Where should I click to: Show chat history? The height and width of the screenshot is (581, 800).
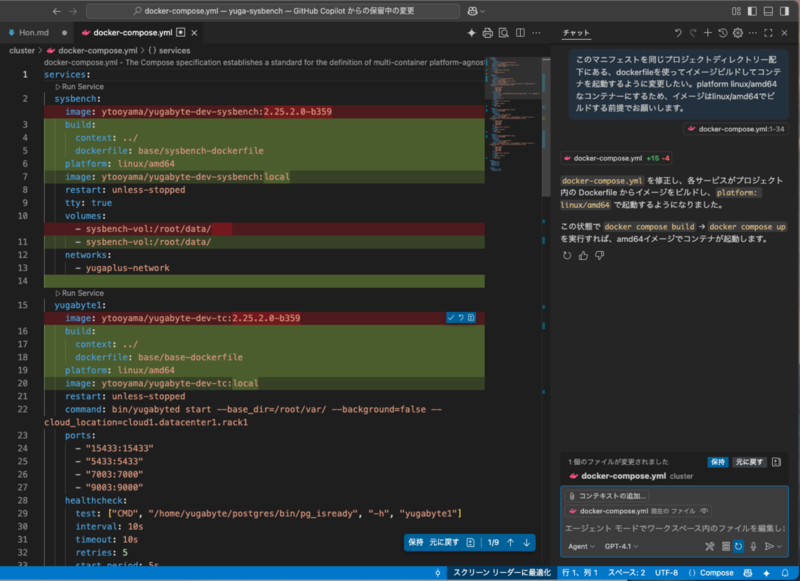[723, 33]
